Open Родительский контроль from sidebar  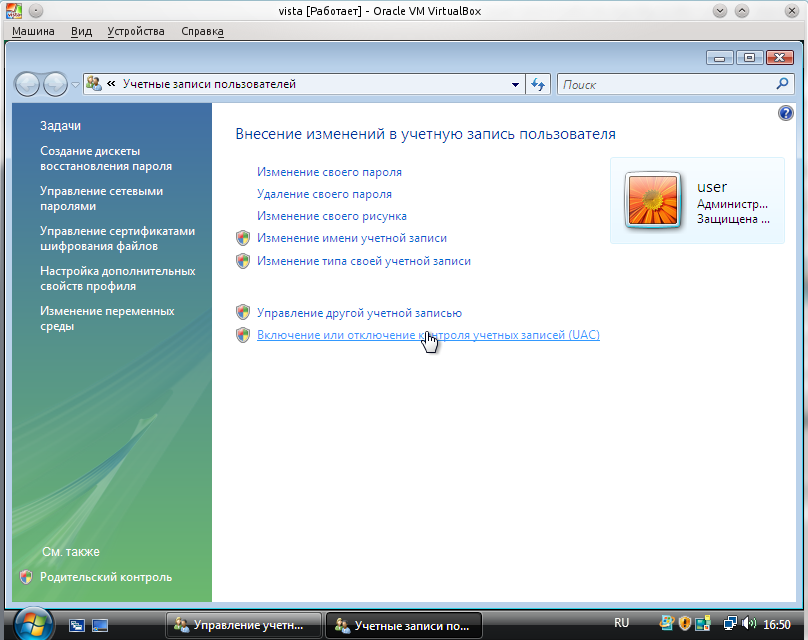(x=106, y=577)
